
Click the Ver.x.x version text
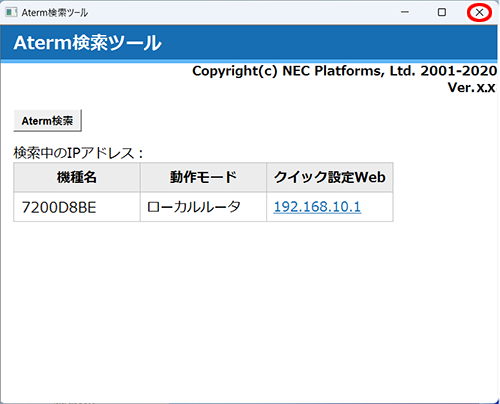tap(472, 87)
